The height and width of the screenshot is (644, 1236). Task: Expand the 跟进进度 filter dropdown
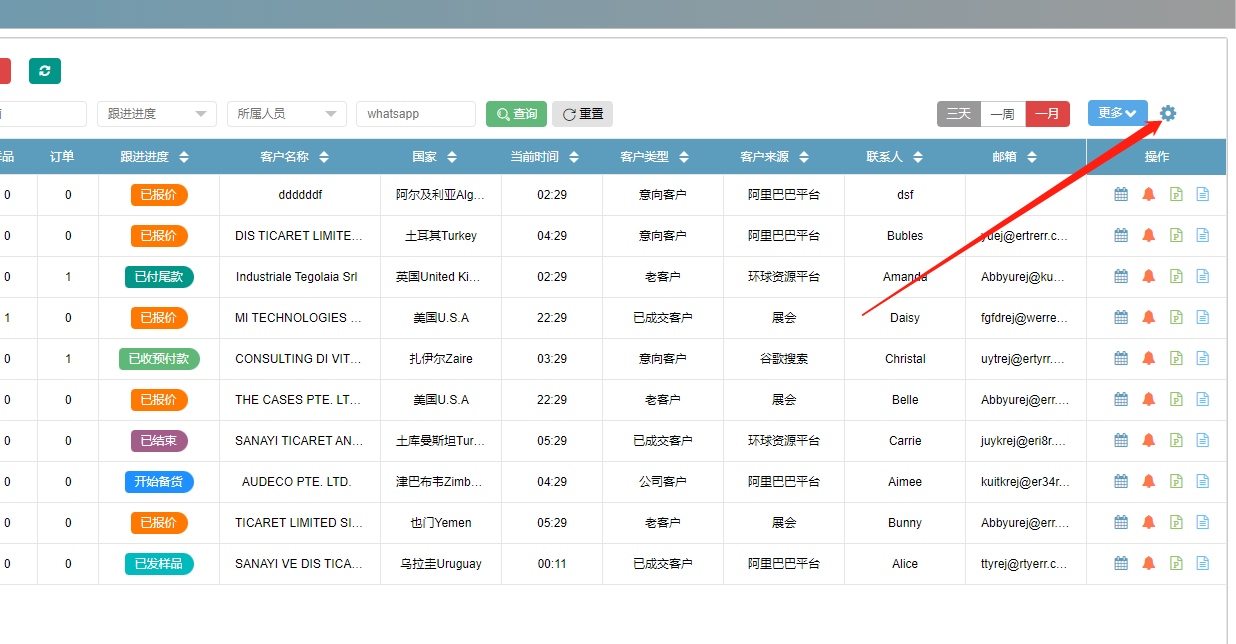157,114
